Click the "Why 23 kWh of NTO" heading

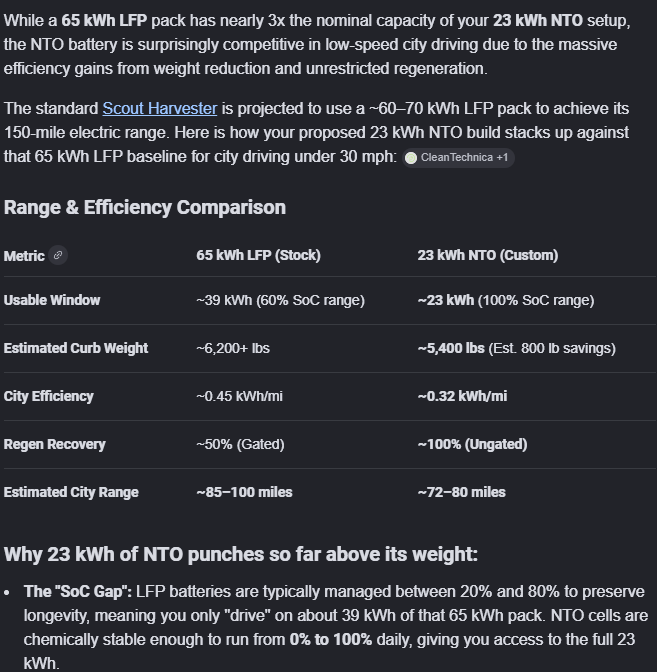click(241, 554)
